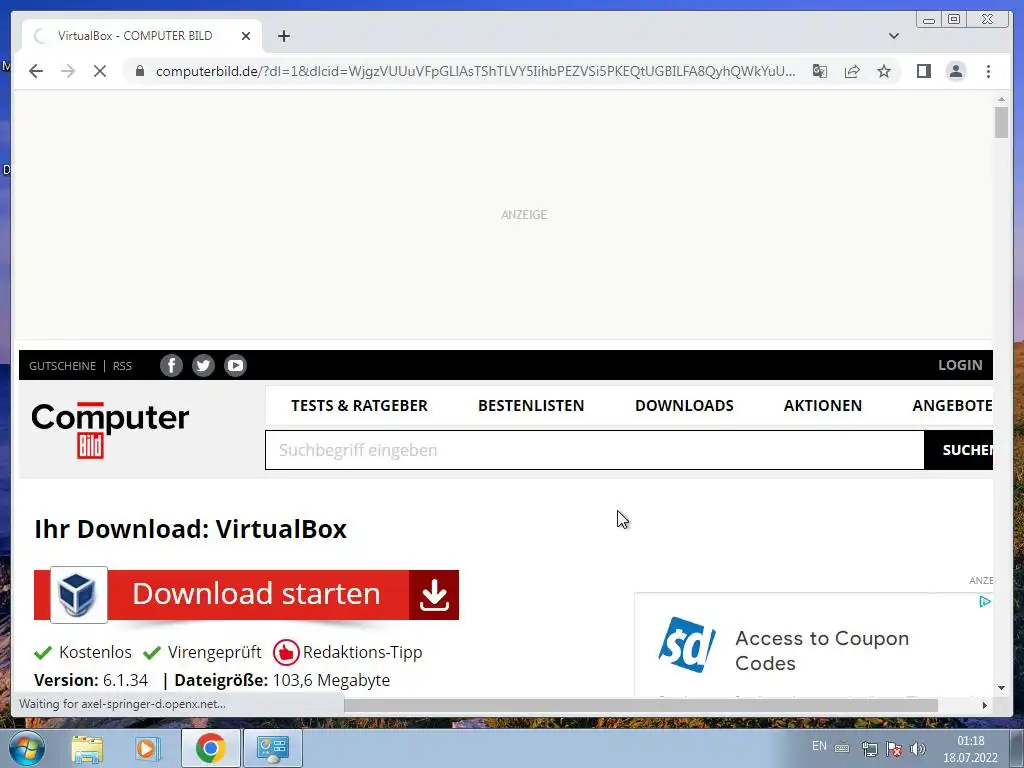The image size is (1024, 768).
Task: Open the Computer Bild Twitter icon
Action: [203, 365]
